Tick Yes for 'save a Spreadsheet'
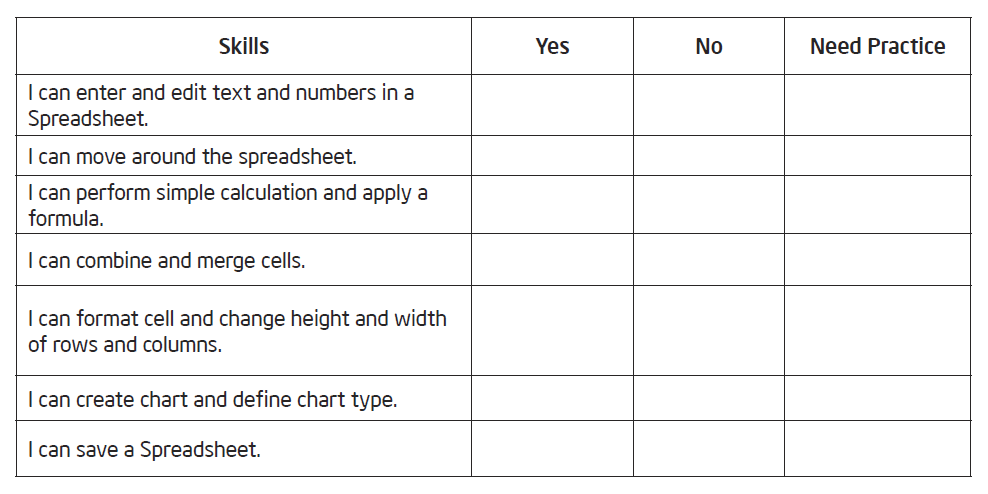Viewport: 988px width, 494px height. 552,449
